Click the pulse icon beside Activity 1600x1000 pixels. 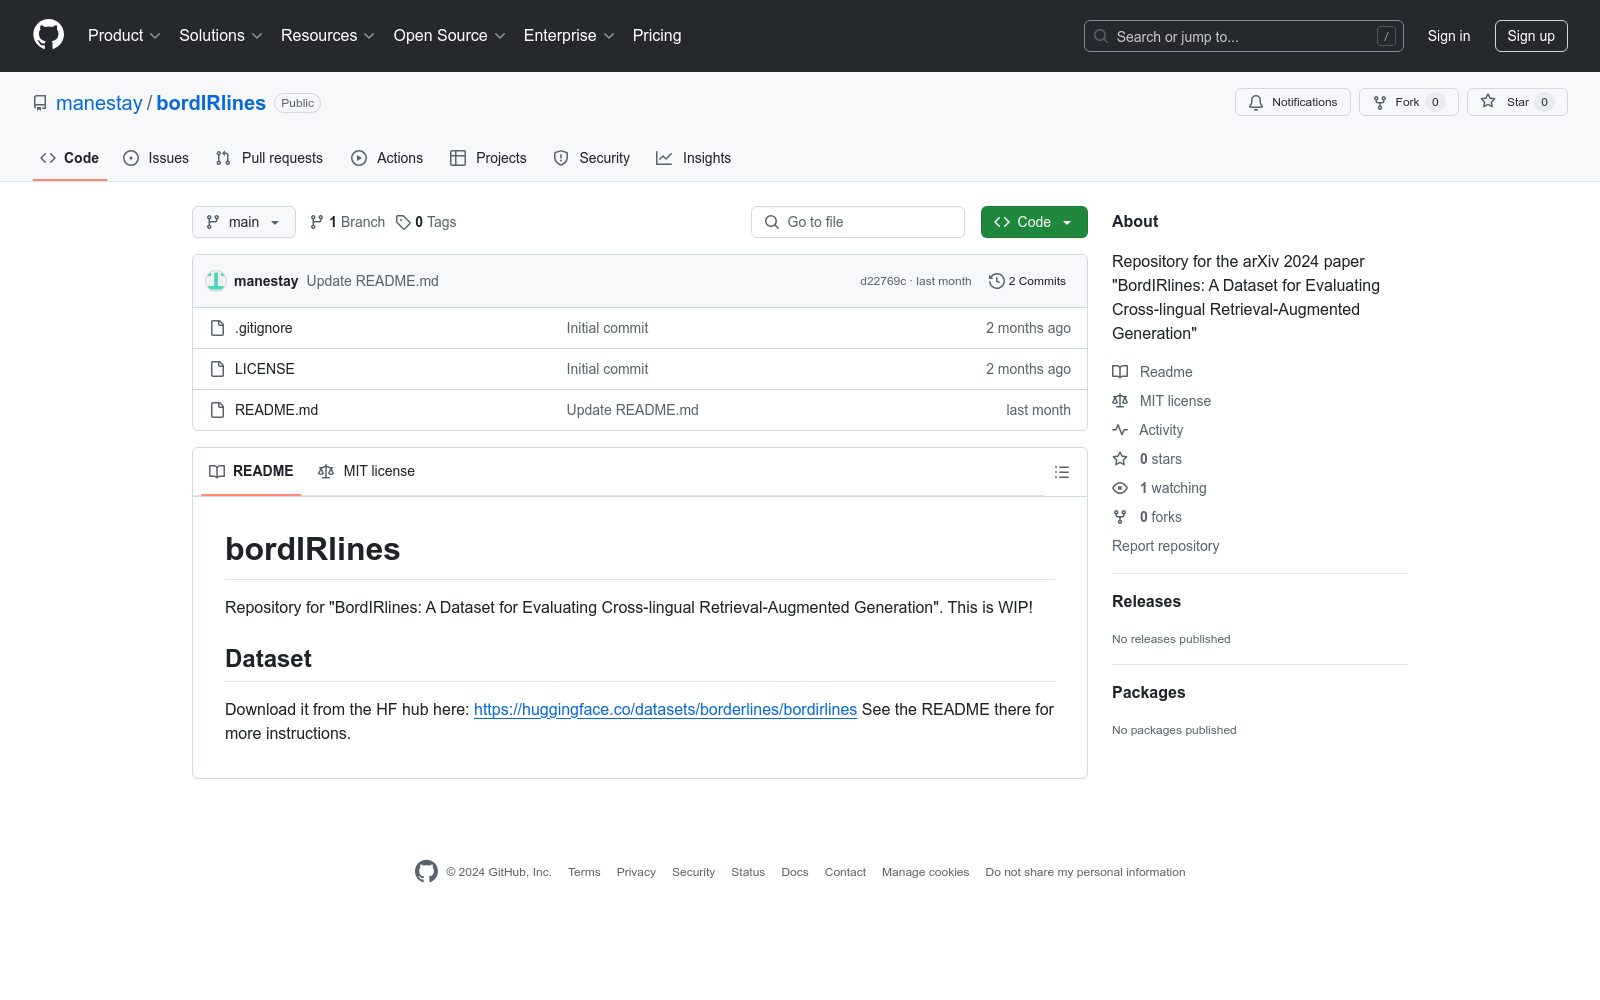[1120, 430]
